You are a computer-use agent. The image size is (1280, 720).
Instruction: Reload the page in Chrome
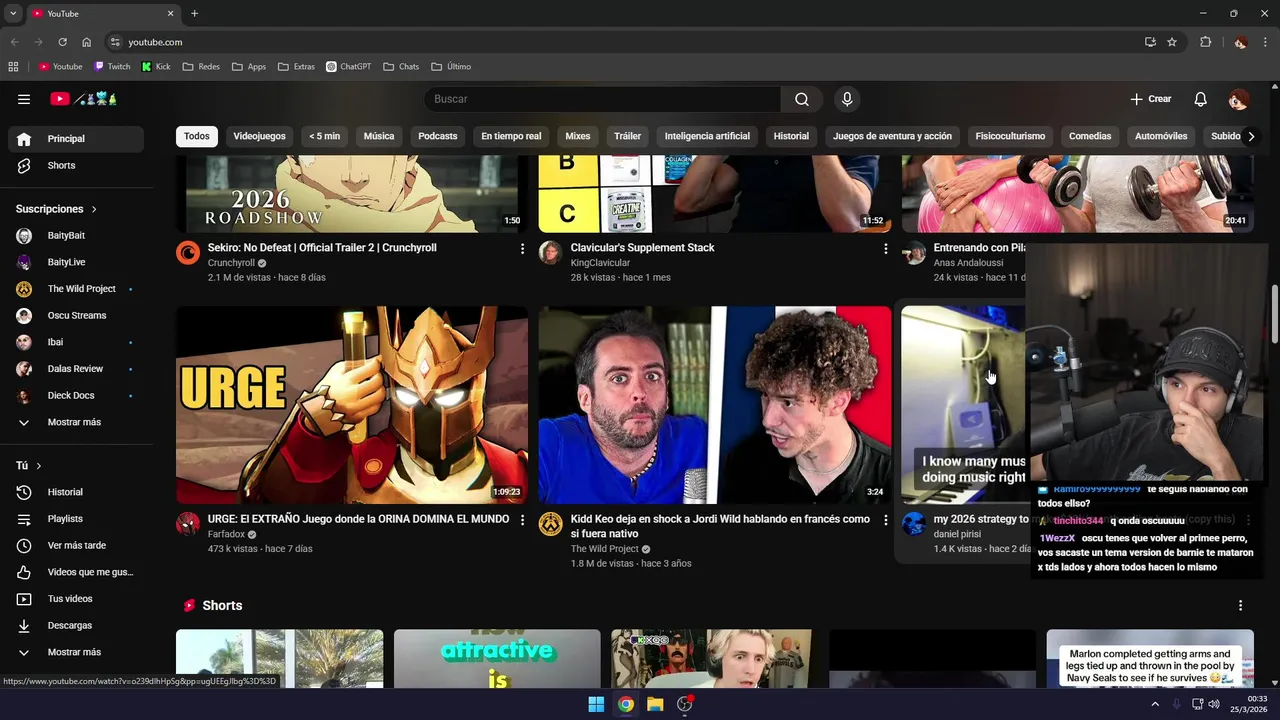pyautogui.click(x=62, y=42)
